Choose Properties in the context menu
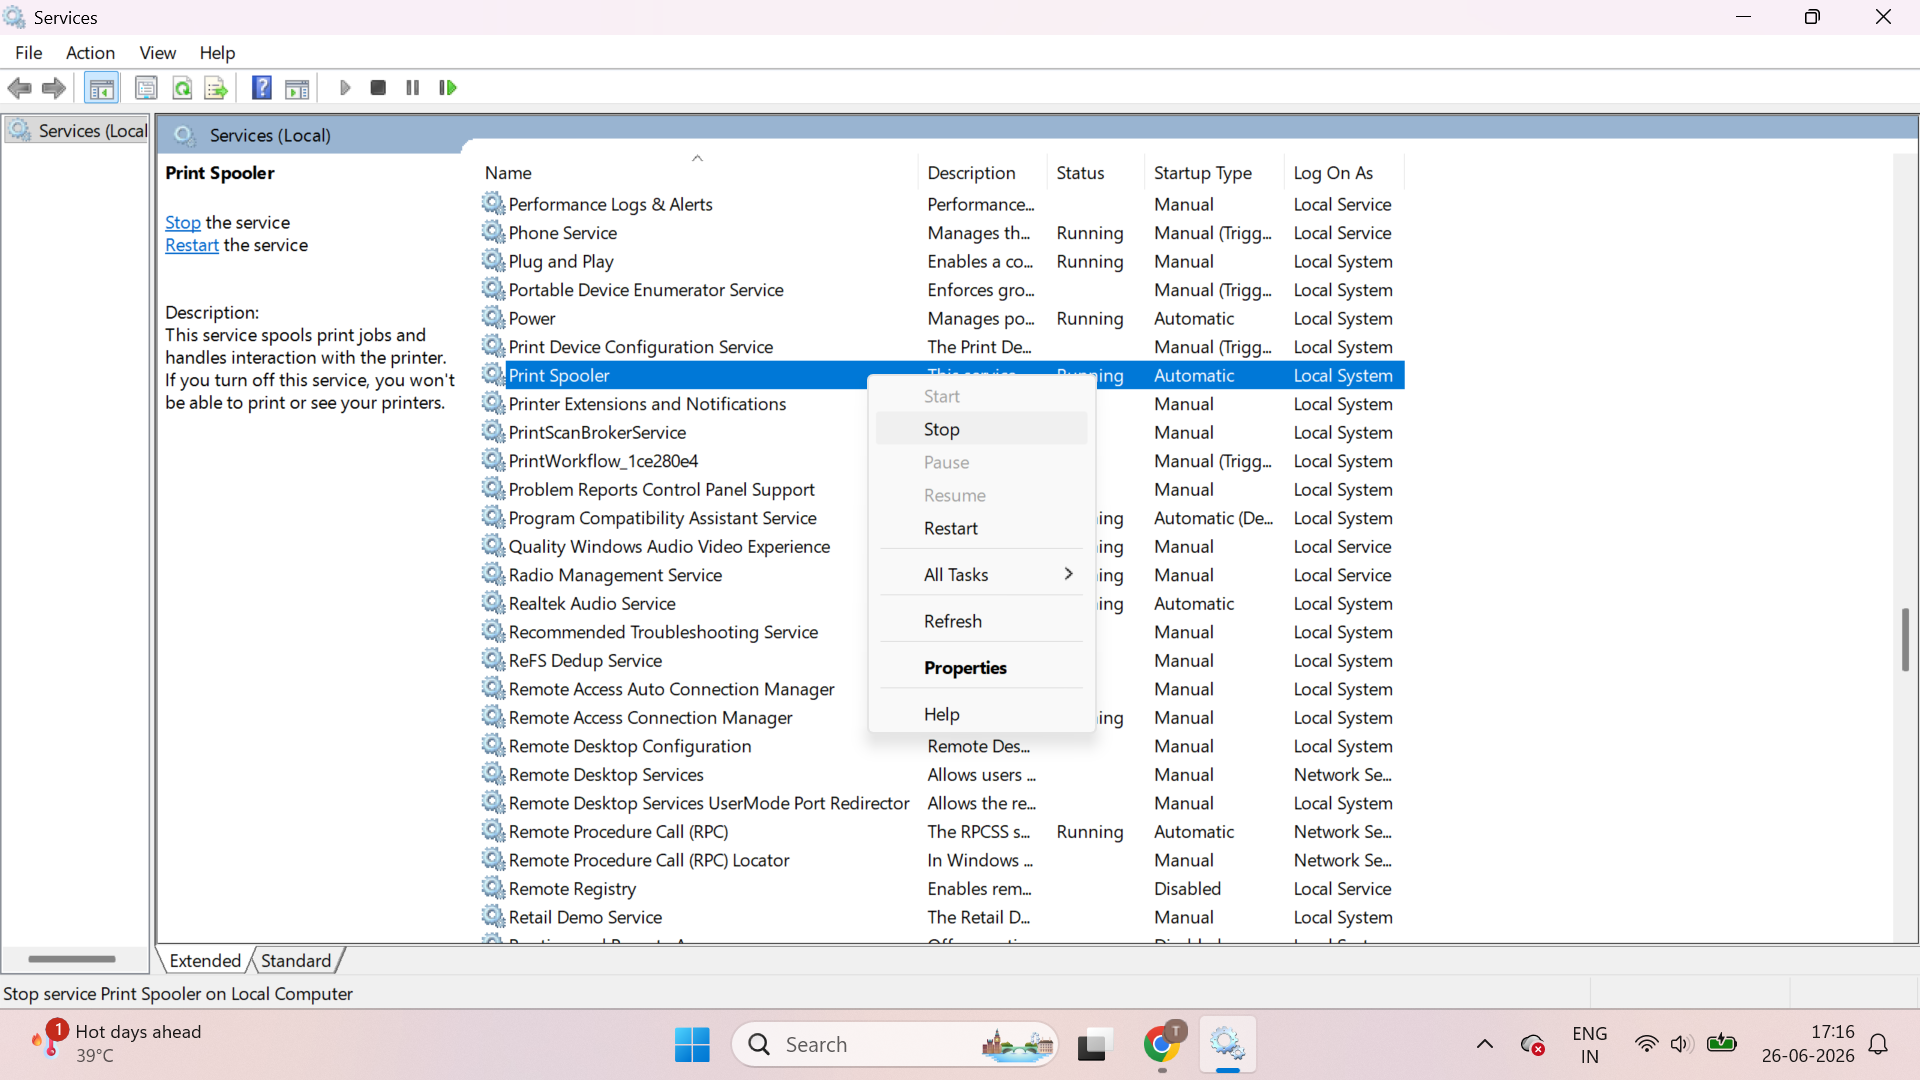Image resolution: width=1920 pixels, height=1080 pixels. 981,668
